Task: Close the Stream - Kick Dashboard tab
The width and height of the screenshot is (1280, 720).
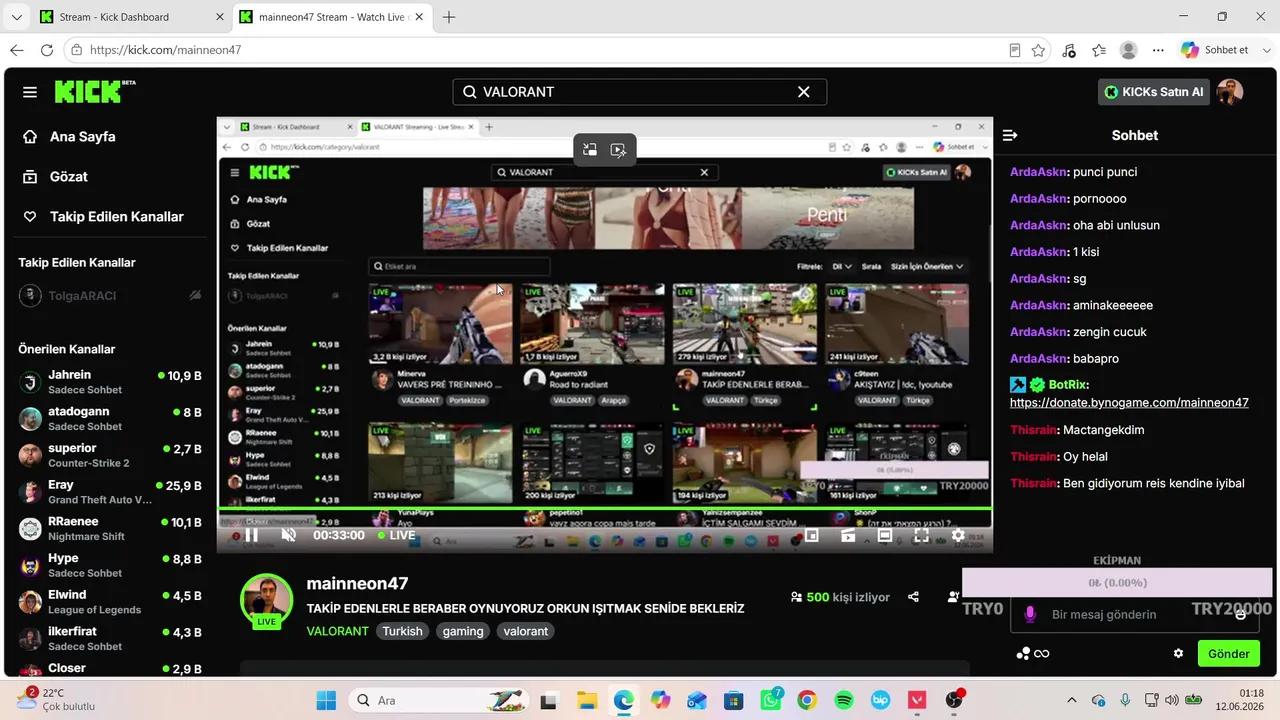Action: [x=220, y=17]
